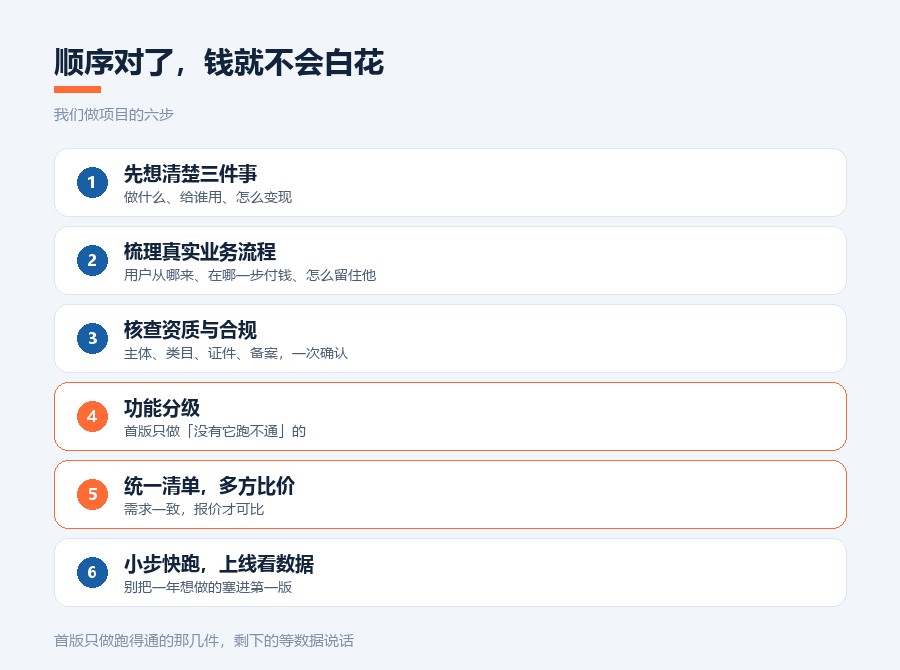Screen dimensions: 900x670
Task: Click the 首版只做「没有它跑不通」的 description
Action: [x=215, y=432]
